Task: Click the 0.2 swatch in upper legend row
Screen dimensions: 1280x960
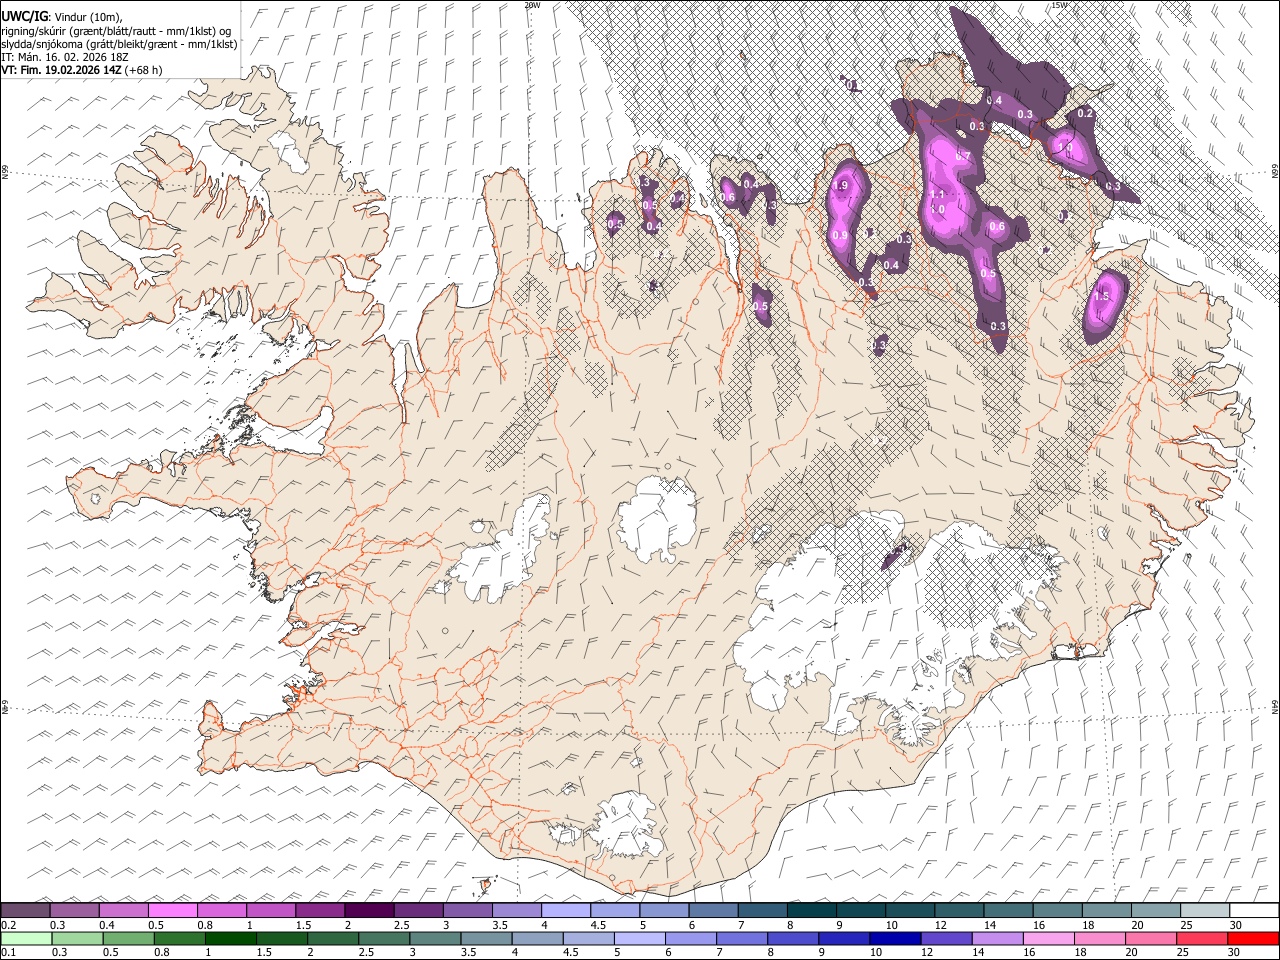Action: (x=25, y=910)
